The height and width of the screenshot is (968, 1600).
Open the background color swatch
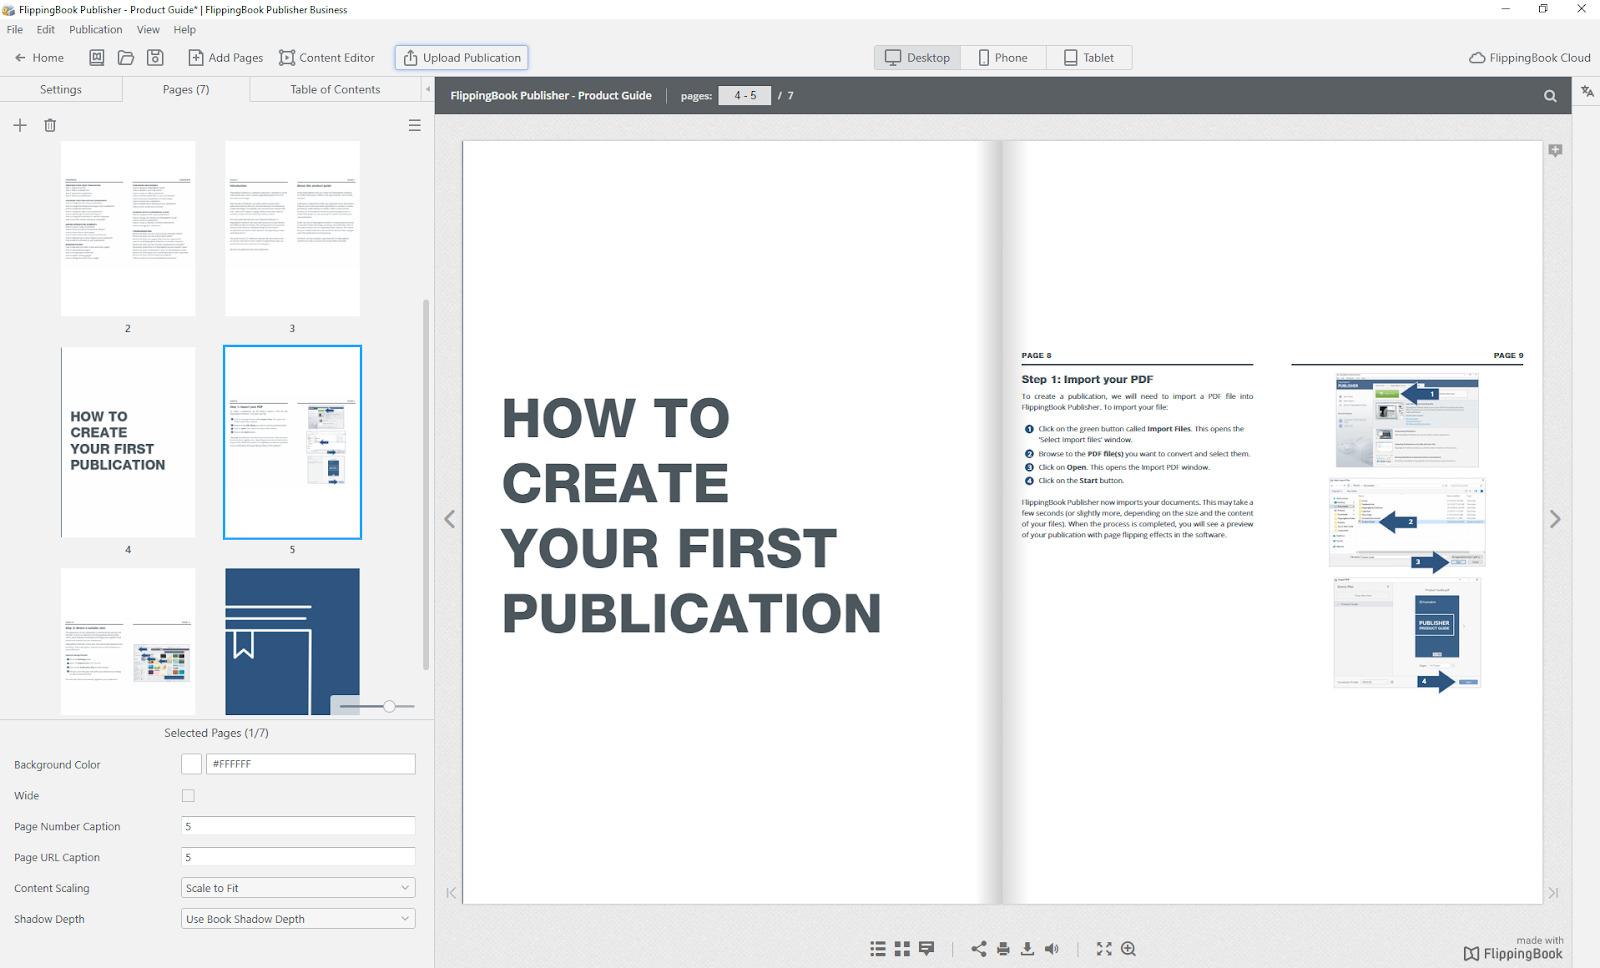191,764
